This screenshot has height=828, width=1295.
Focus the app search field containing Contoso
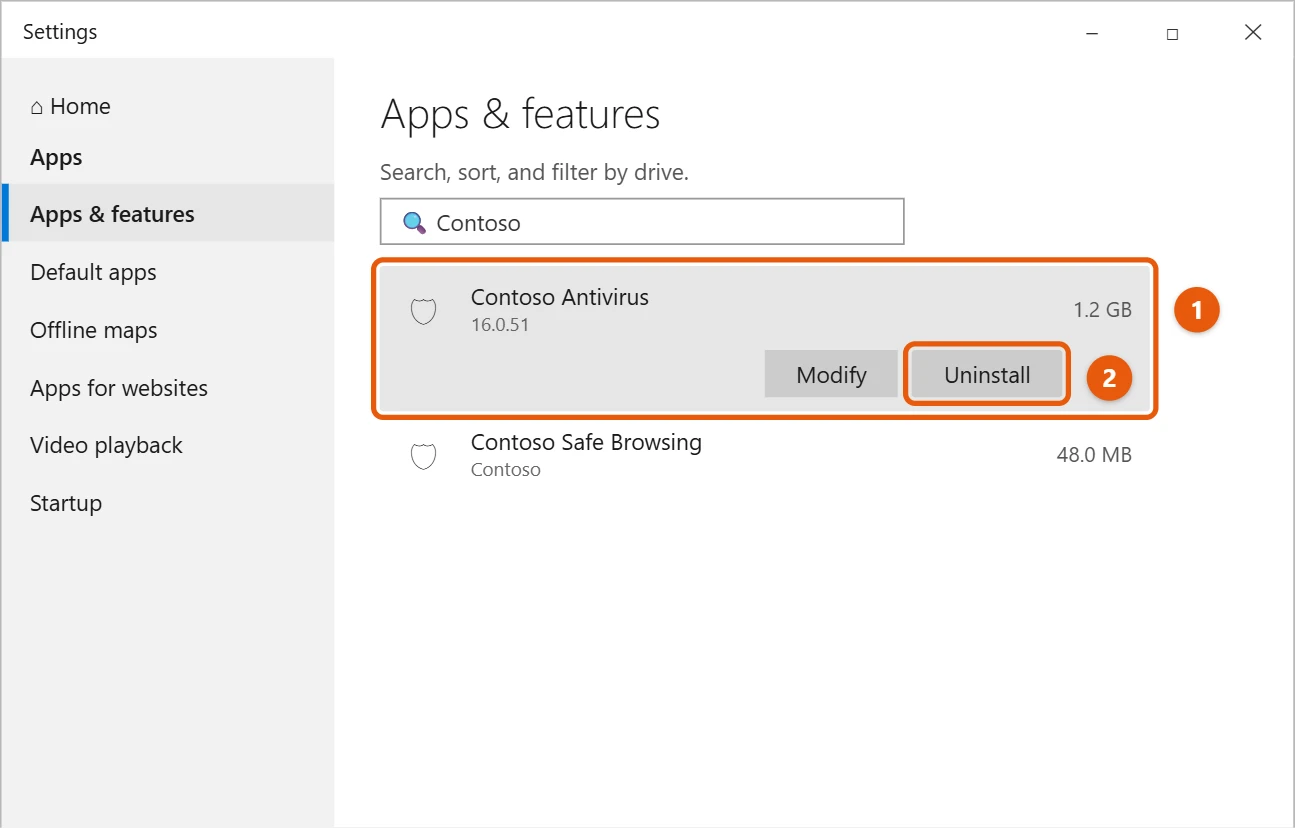click(642, 222)
